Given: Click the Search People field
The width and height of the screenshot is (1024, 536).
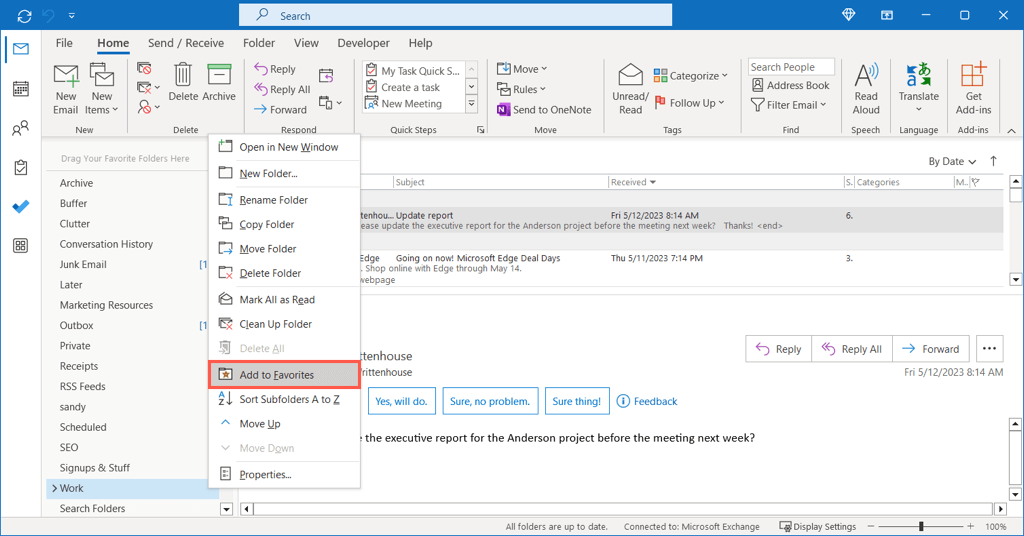Looking at the screenshot, I should tap(793, 67).
